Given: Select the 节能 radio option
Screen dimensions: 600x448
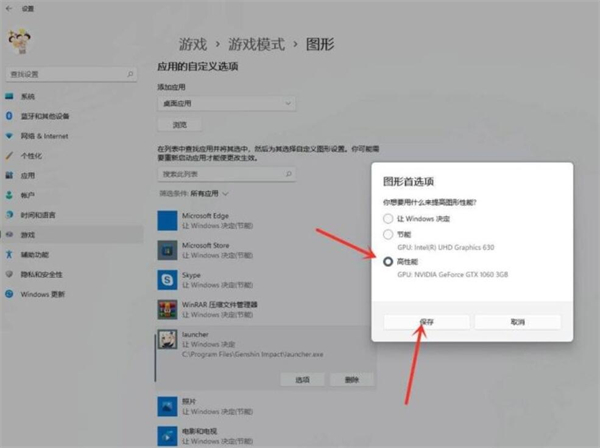Looking at the screenshot, I should click(388, 234).
